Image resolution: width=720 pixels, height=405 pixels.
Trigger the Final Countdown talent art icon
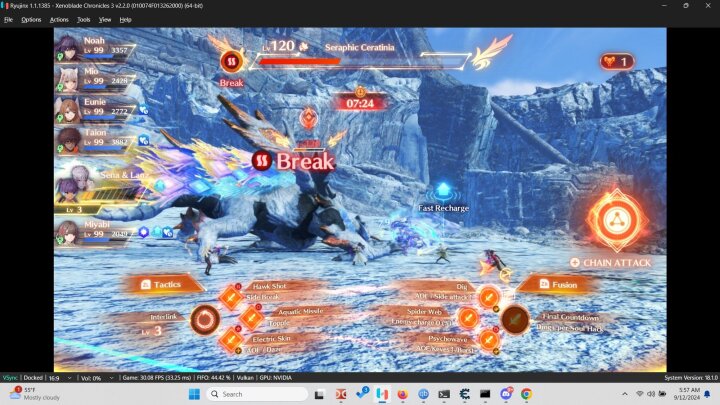(515, 319)
